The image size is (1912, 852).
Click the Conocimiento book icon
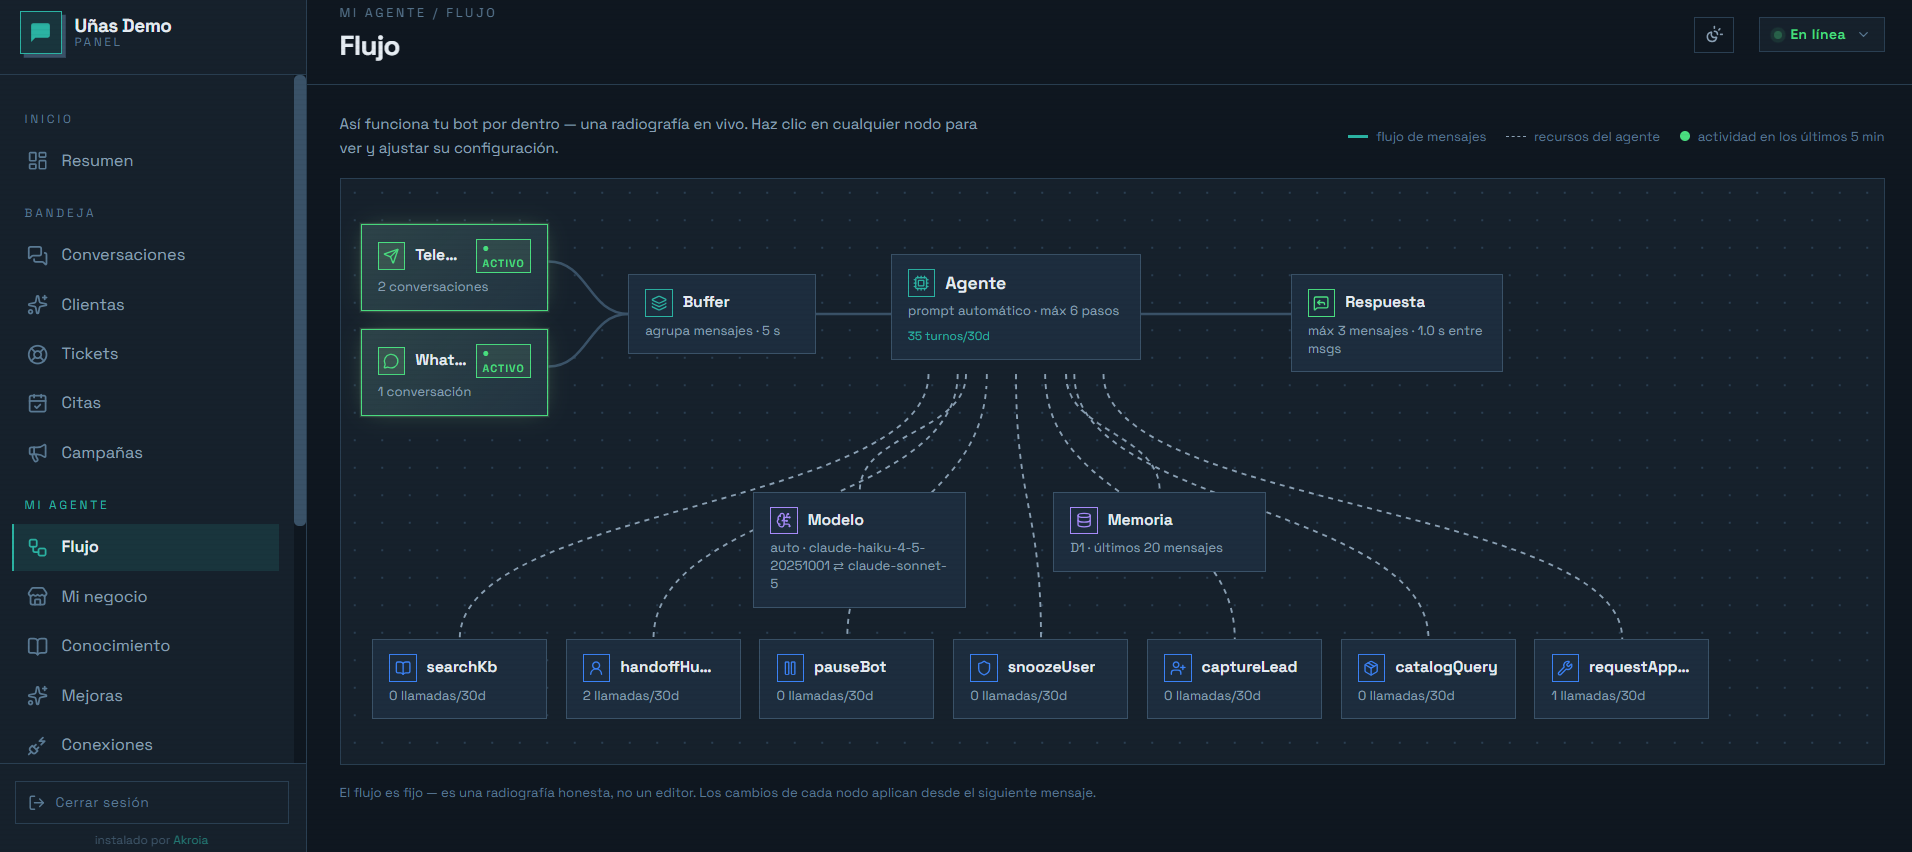click(x=38, y=646)
